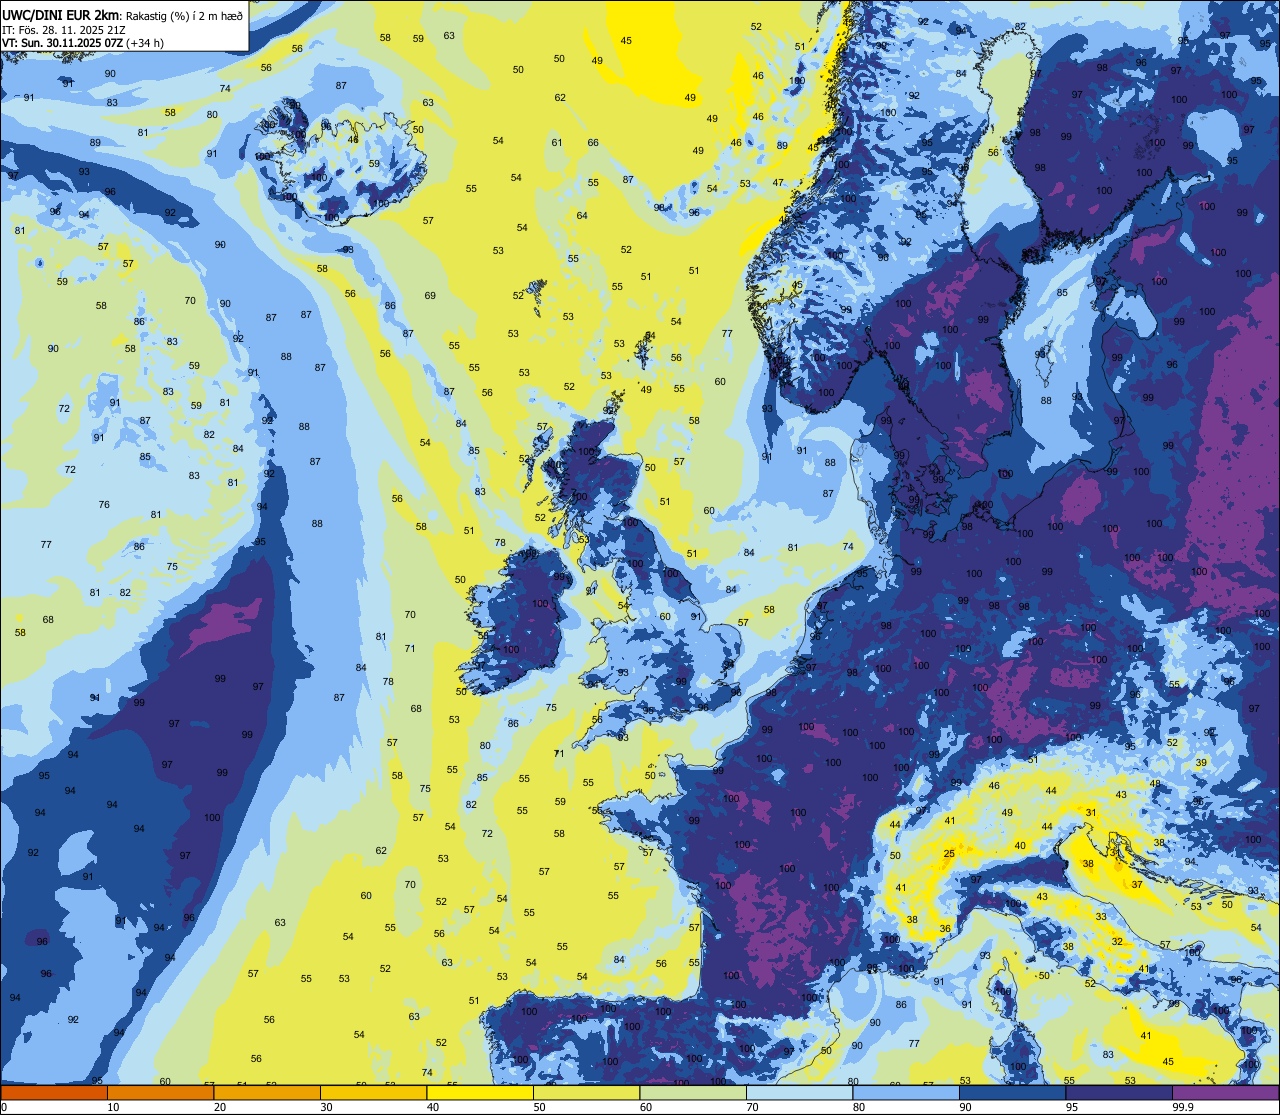The width and height of the screenshot is (1280, 1115).
Task: Click the 'Rakastig (%) í 2 m hæð' label
Action: click(x=184, y=15)
